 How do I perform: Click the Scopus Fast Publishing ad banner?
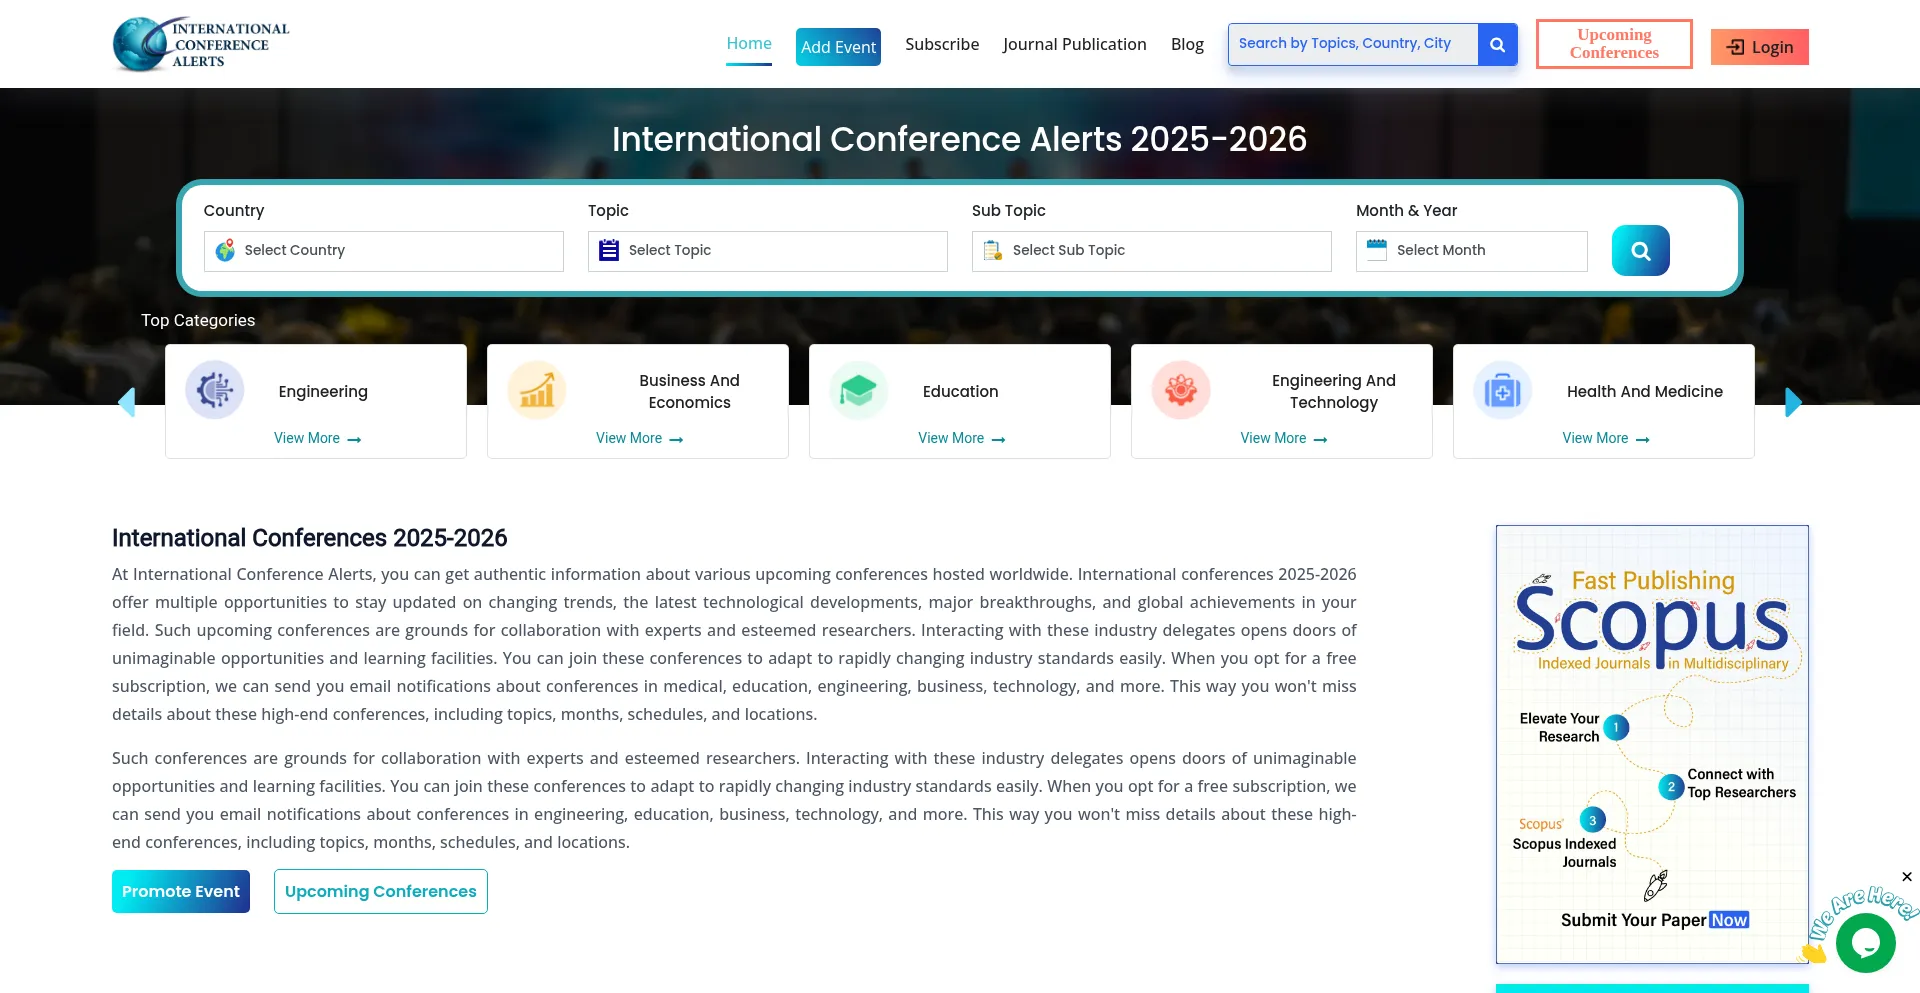[1652, 744]
